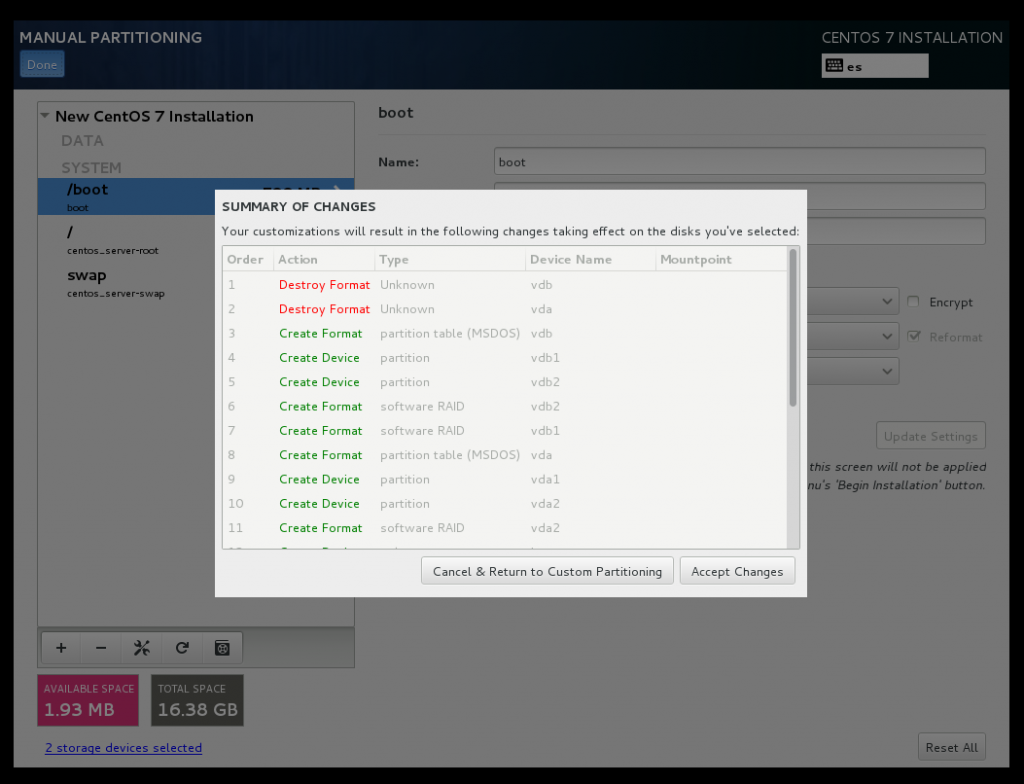
Task: Click the remove partition minus icon
Action: point(100,647)
